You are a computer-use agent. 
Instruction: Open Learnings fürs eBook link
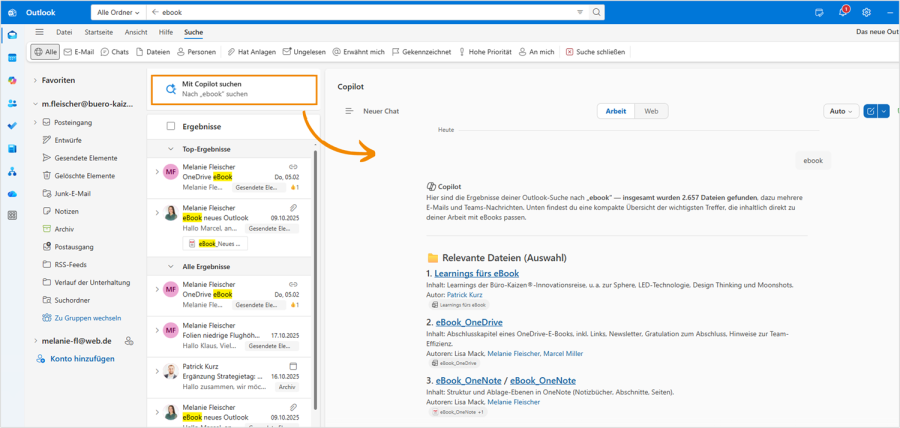click(x=476, y=273)
